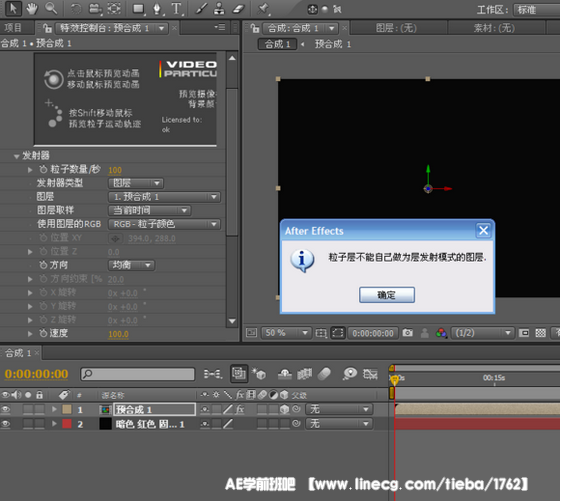Select the Eraser tool
The height and width of the screenshot is (501, 561).
pyautogui.click(x=238, y=9)
